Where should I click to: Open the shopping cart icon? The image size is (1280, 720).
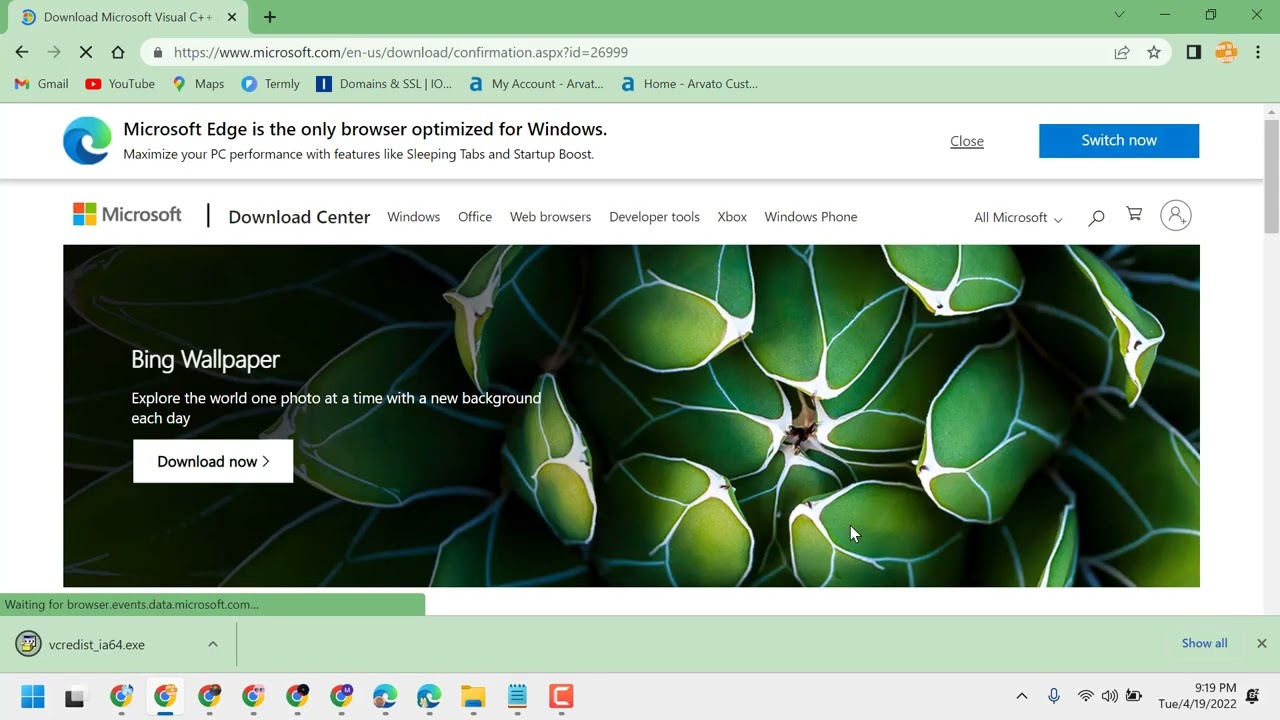(x=1134, y=214)
